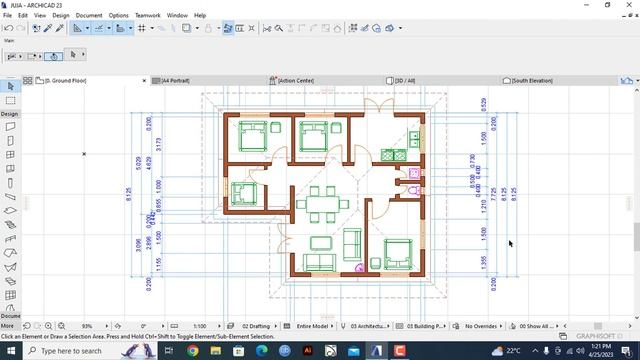Click the taskbar search box
640x360 pixels.
coord(90,351)
